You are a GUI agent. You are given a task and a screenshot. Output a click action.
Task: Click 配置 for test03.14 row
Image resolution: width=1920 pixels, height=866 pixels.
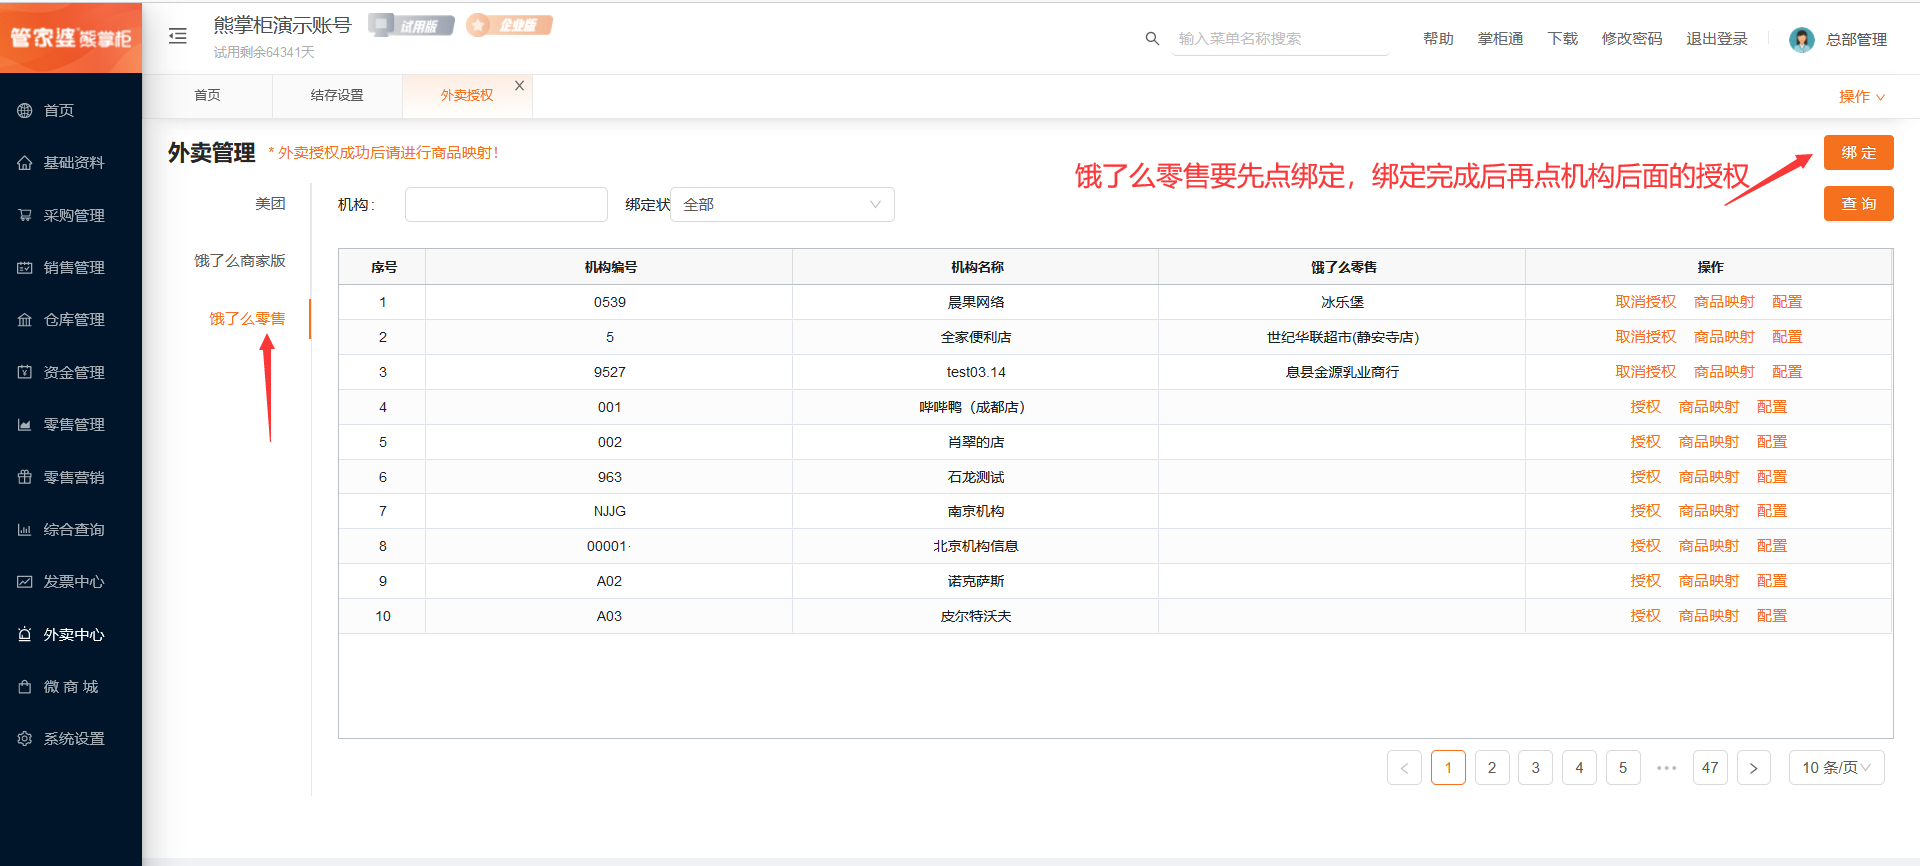point(1787,372)
